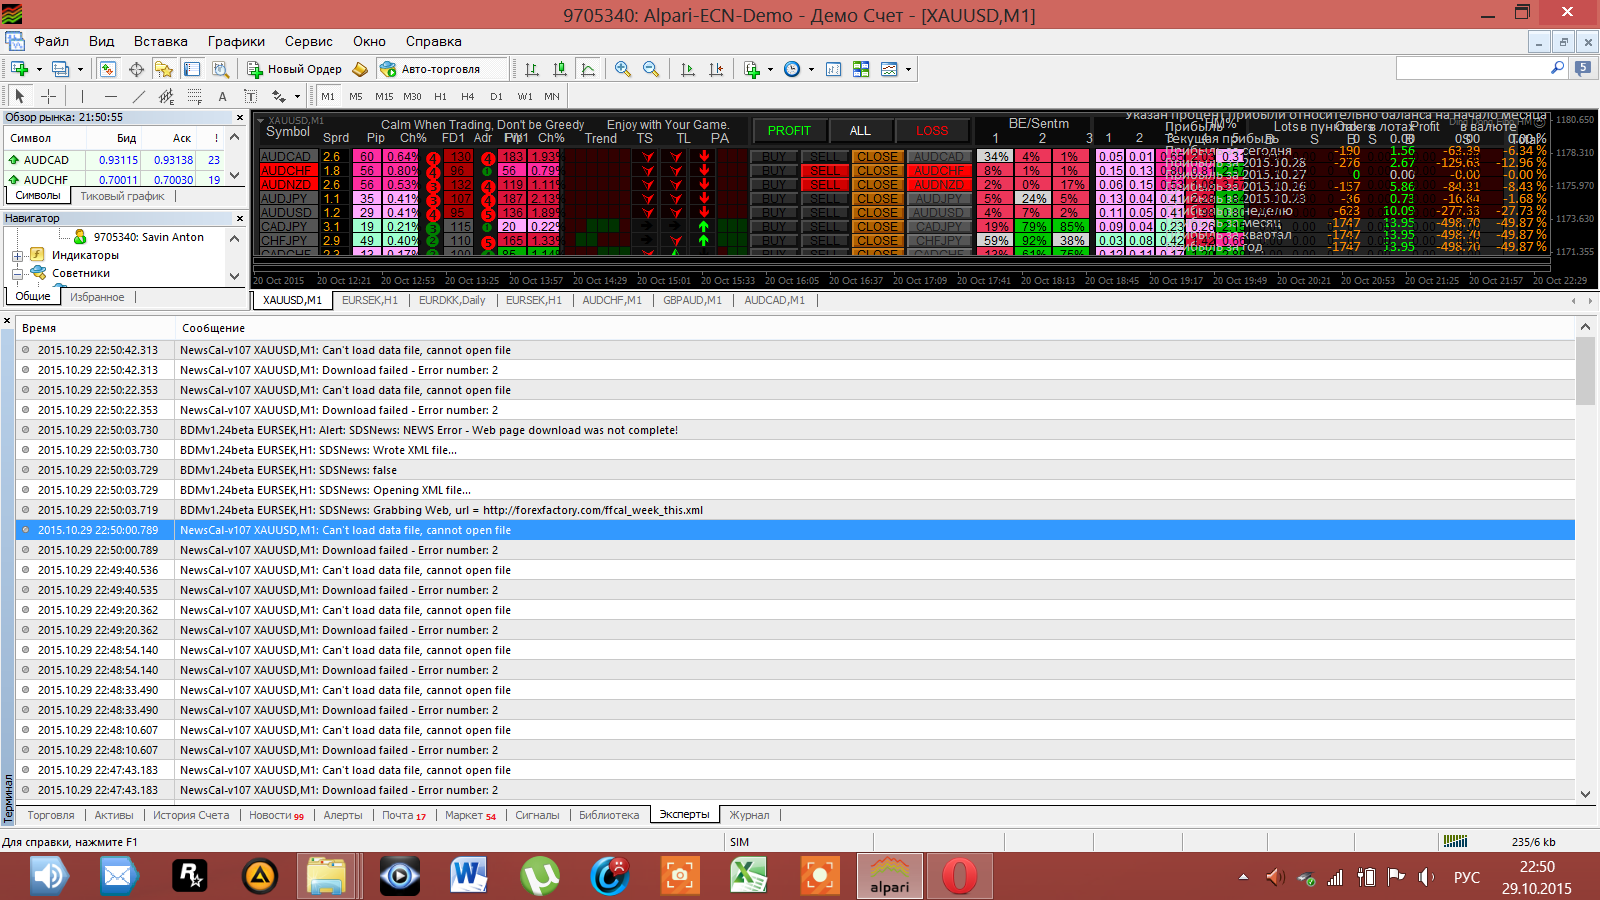The height and width of the screenshot is (900, 1600).
Task: Open the chart periods clock icon
Action: [x=792, y=69]
